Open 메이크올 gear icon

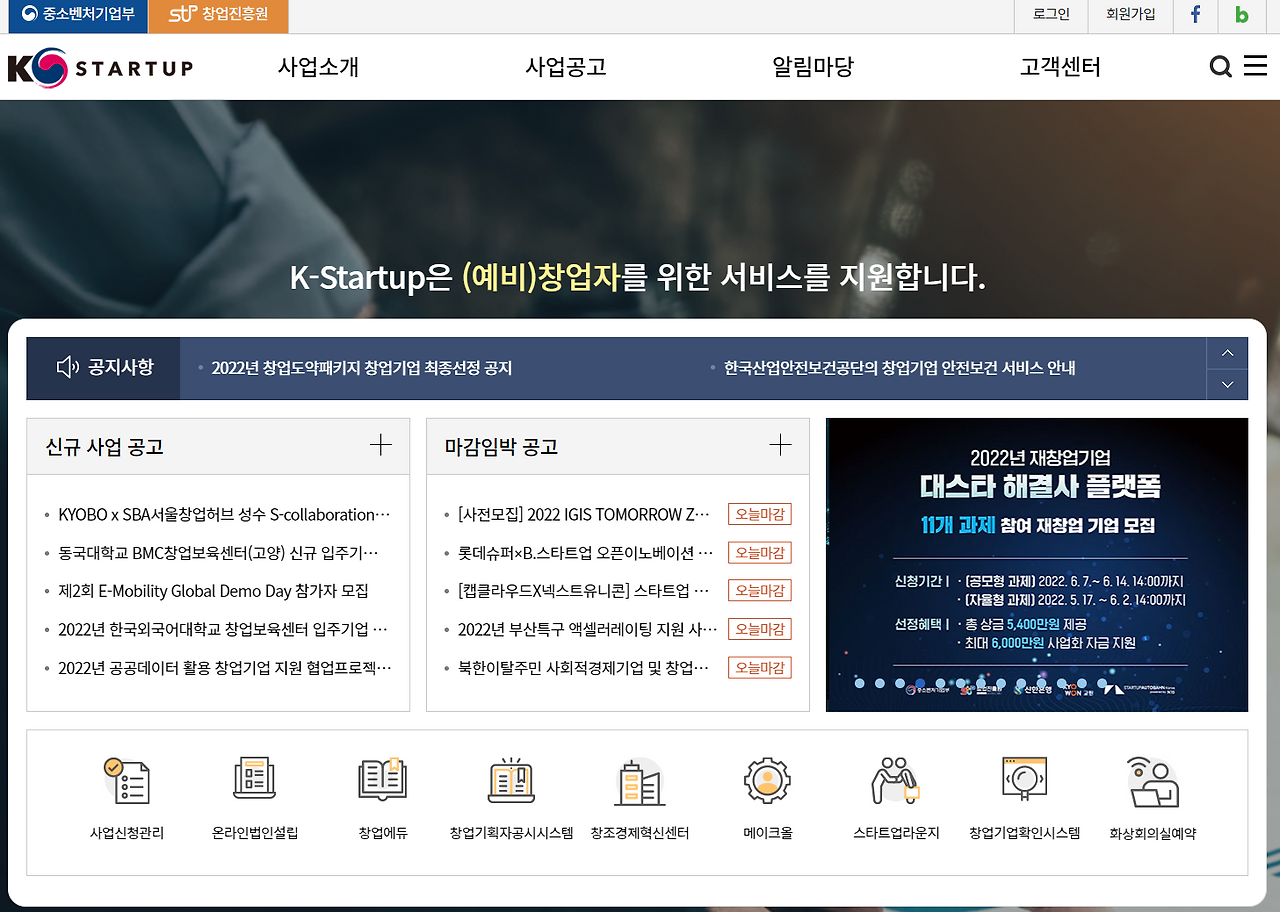(768, 781)
